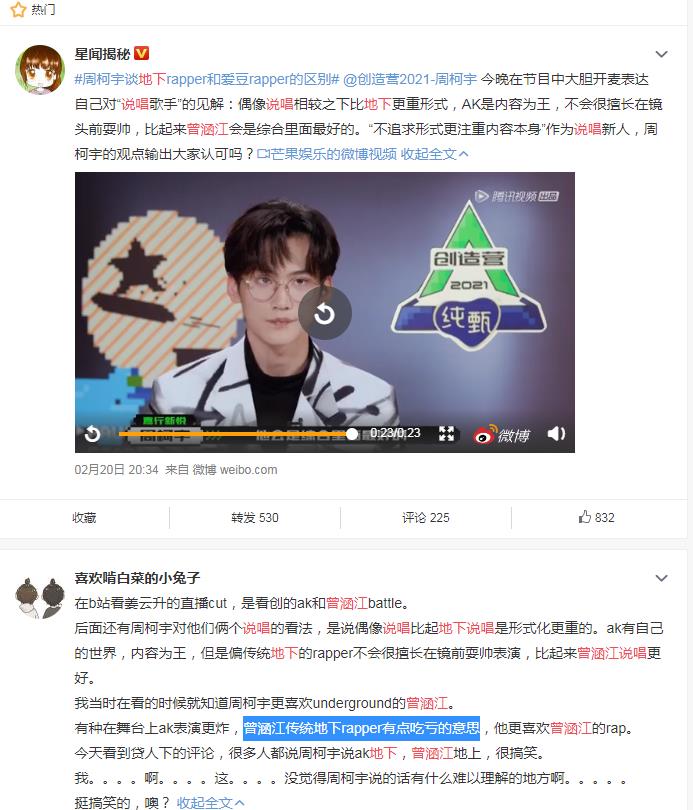This screenshot has width=693, height=810.
Task: Toggle the 收藏 favorite on the post
Action: 84,518
